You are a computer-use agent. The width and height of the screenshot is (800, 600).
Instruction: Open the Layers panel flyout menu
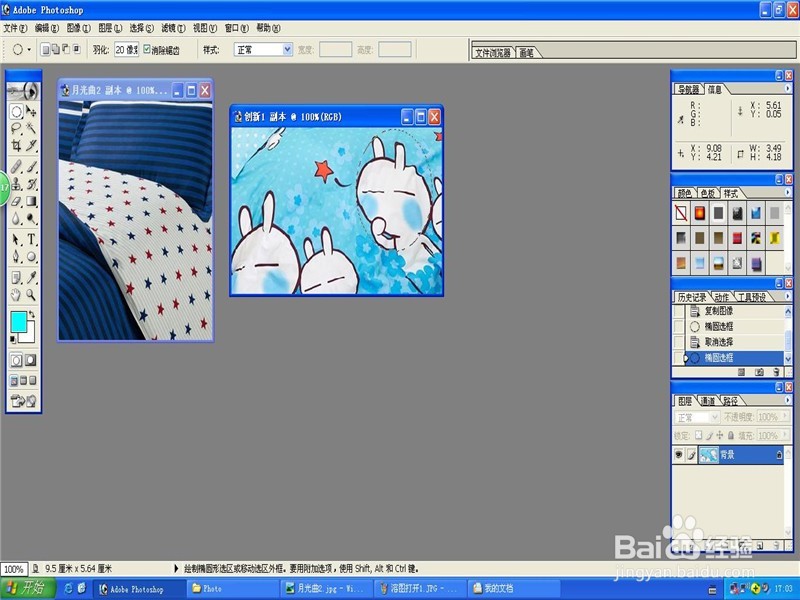click(787, 400)
